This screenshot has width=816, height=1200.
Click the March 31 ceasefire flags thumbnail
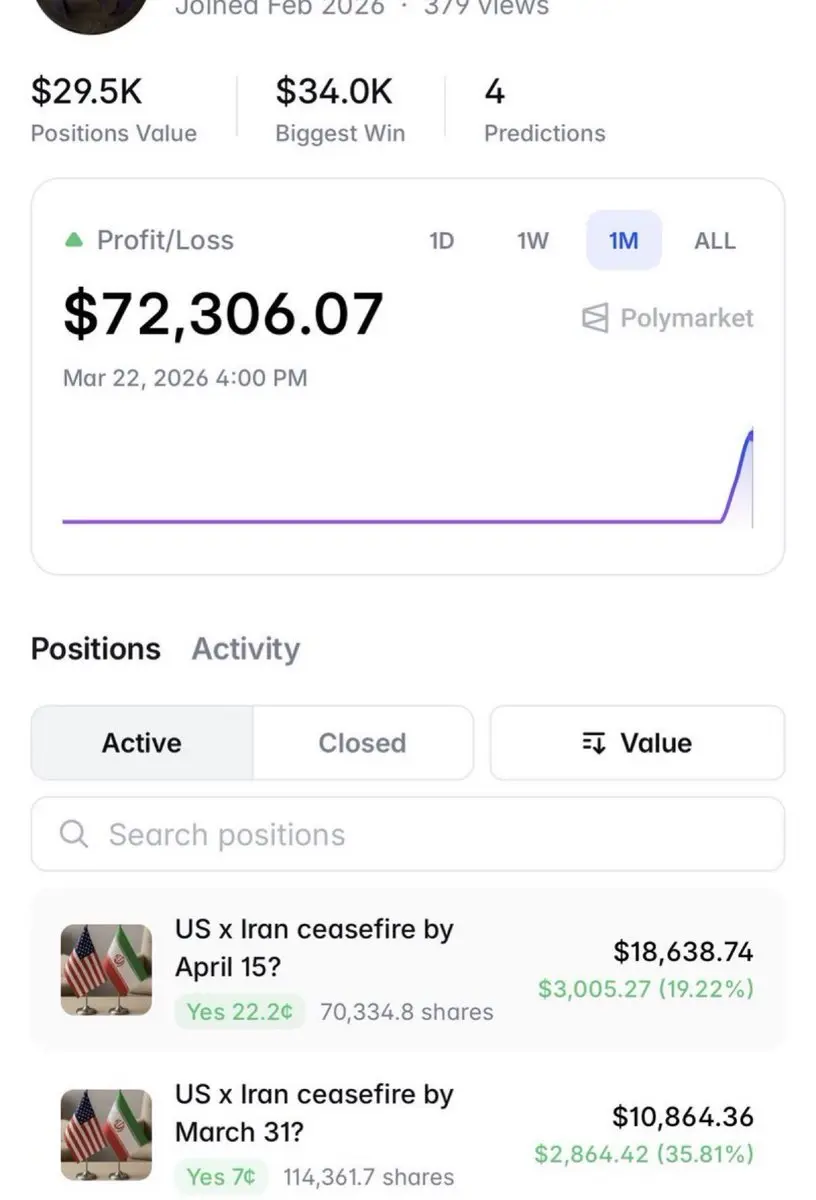click(106, 1135)
